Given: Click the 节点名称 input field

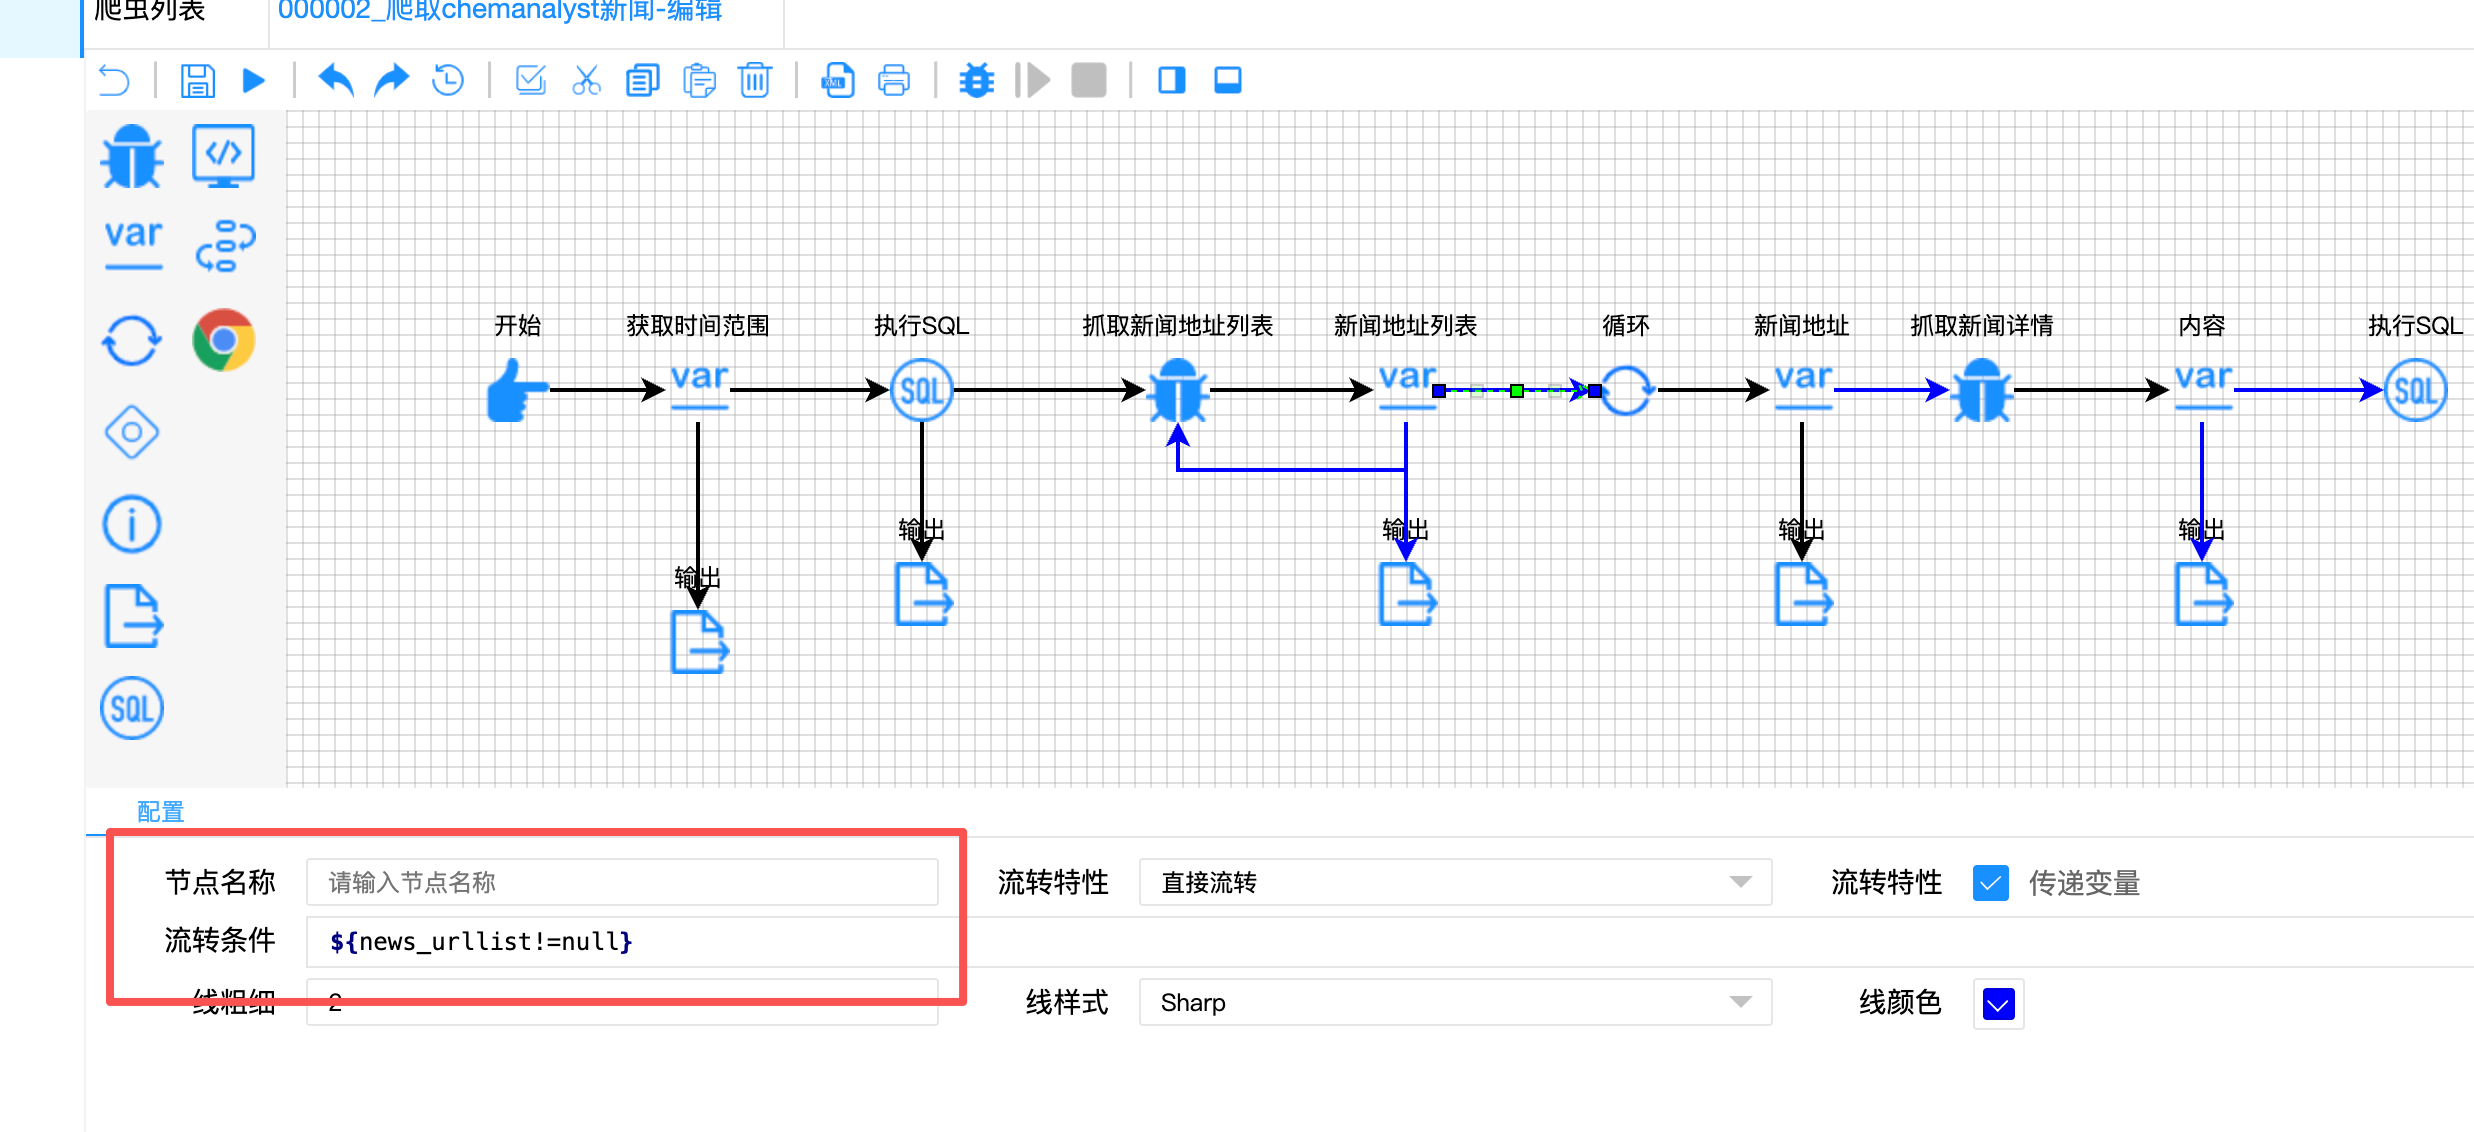Looking at the screenshot, I should (x=621, y=882).
